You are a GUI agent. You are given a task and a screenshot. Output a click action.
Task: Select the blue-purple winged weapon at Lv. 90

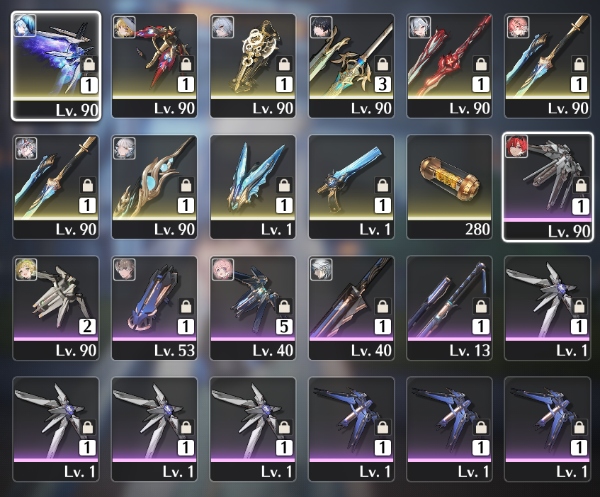56,66
